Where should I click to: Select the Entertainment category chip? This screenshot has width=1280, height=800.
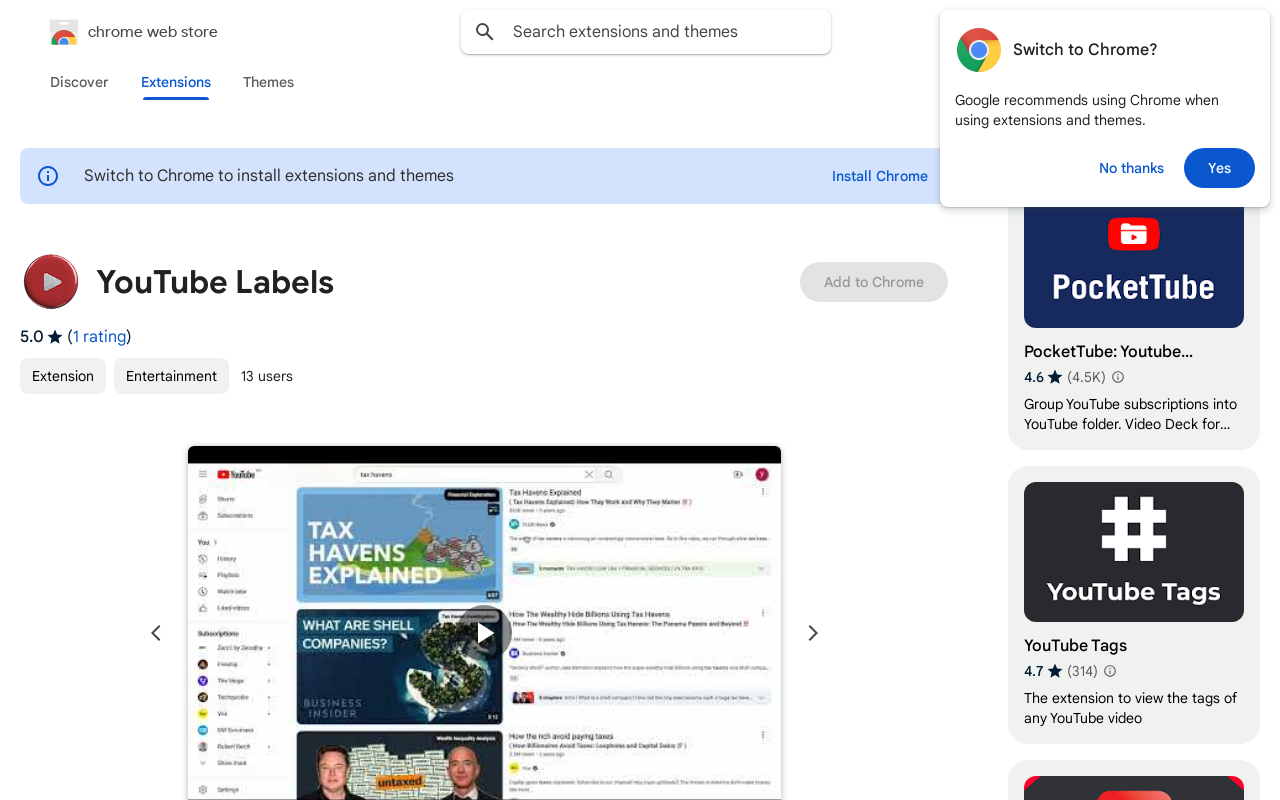pos(171,376)
